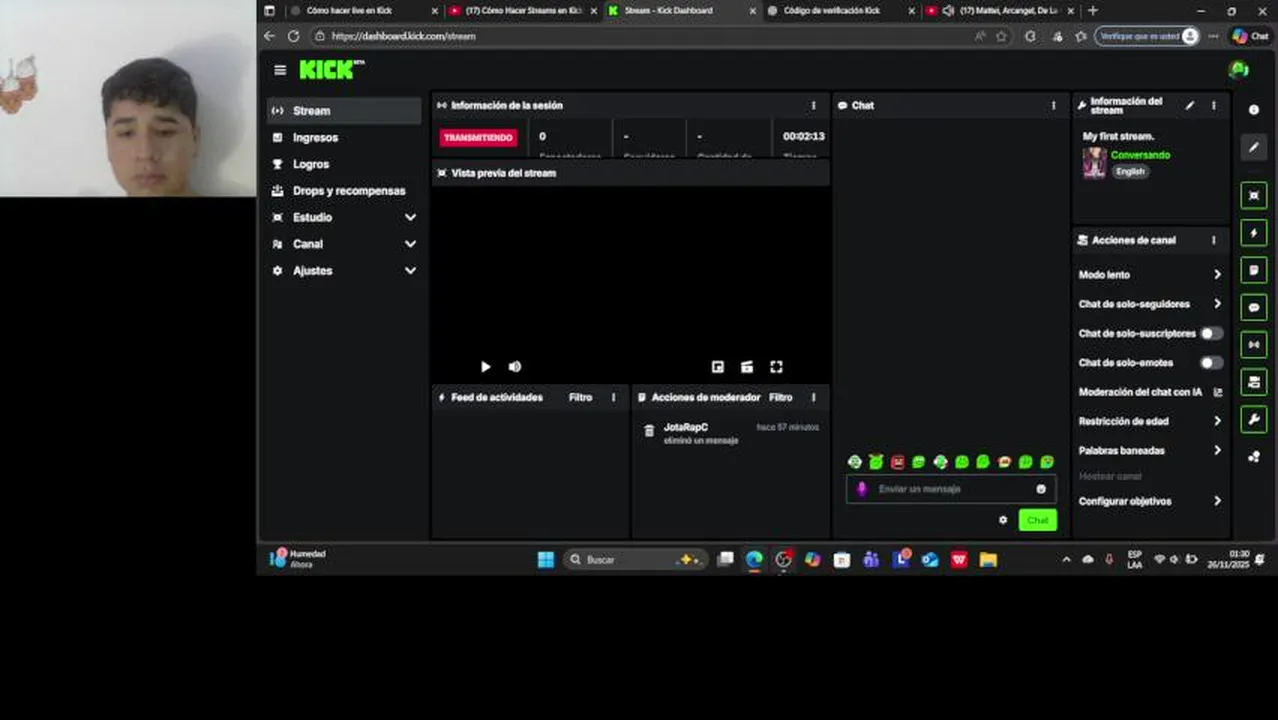This screenshot has height=720, width=1278.
Task: Open chat settings gear icon
Action: (1003, 520)
